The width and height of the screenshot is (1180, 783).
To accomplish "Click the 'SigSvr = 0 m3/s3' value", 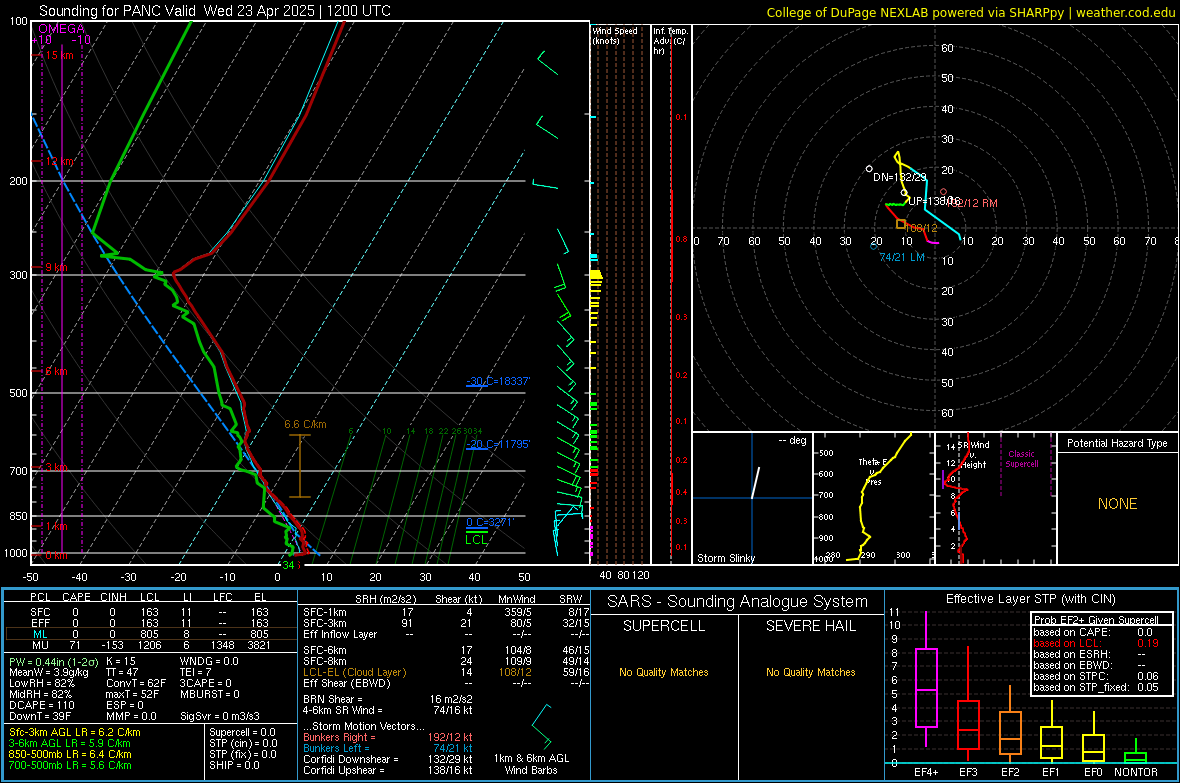I will 220,717.
